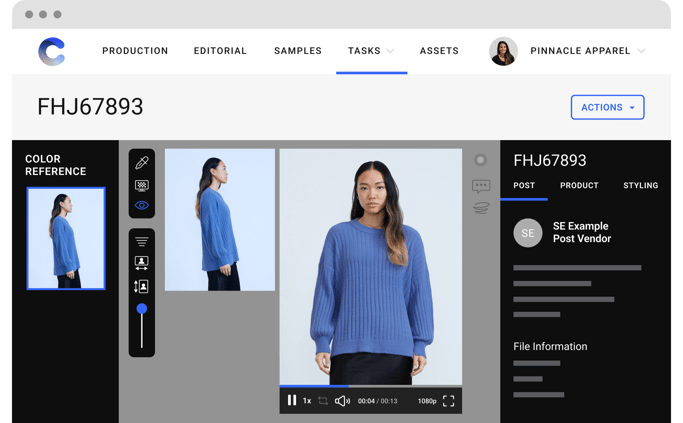This screenshot has height=423, width=683.
Task: Click the FHJ67893 page title
Action: click(90, 107)
